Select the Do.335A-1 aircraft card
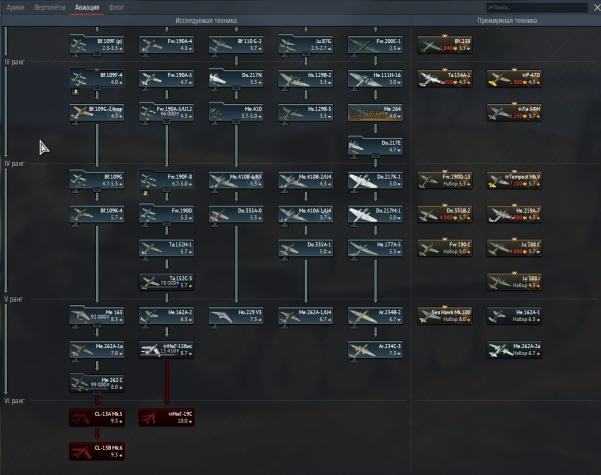This screenshot has width=601, height=475. coord(305,248)
